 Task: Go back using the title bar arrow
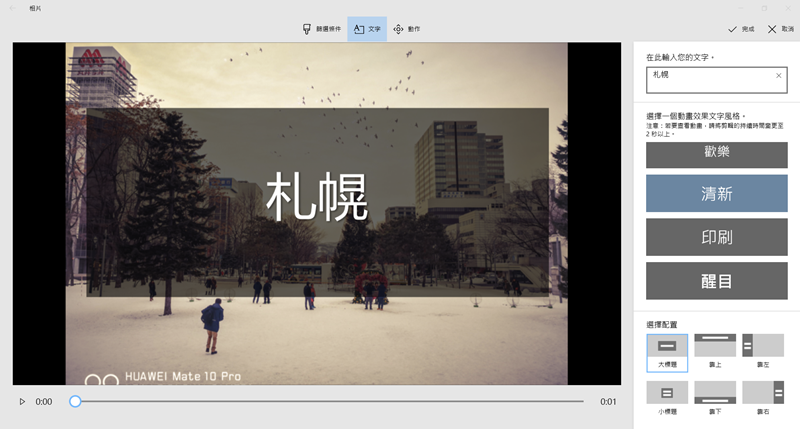tap(13, 8)
